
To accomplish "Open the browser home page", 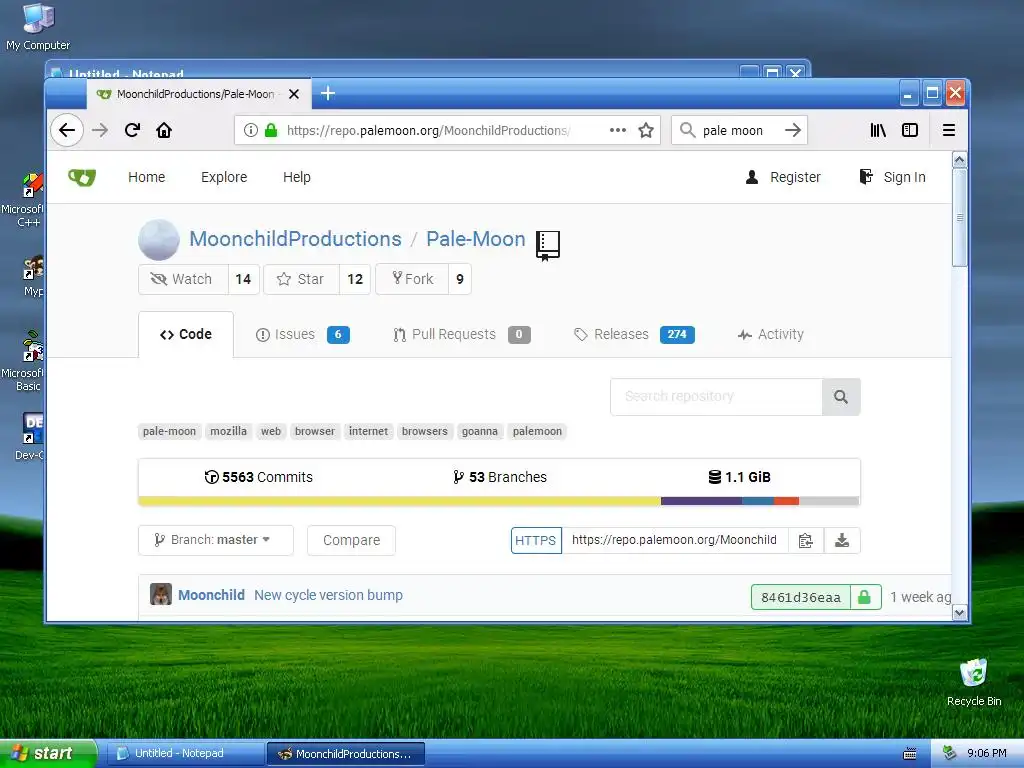I will [164, 130].
